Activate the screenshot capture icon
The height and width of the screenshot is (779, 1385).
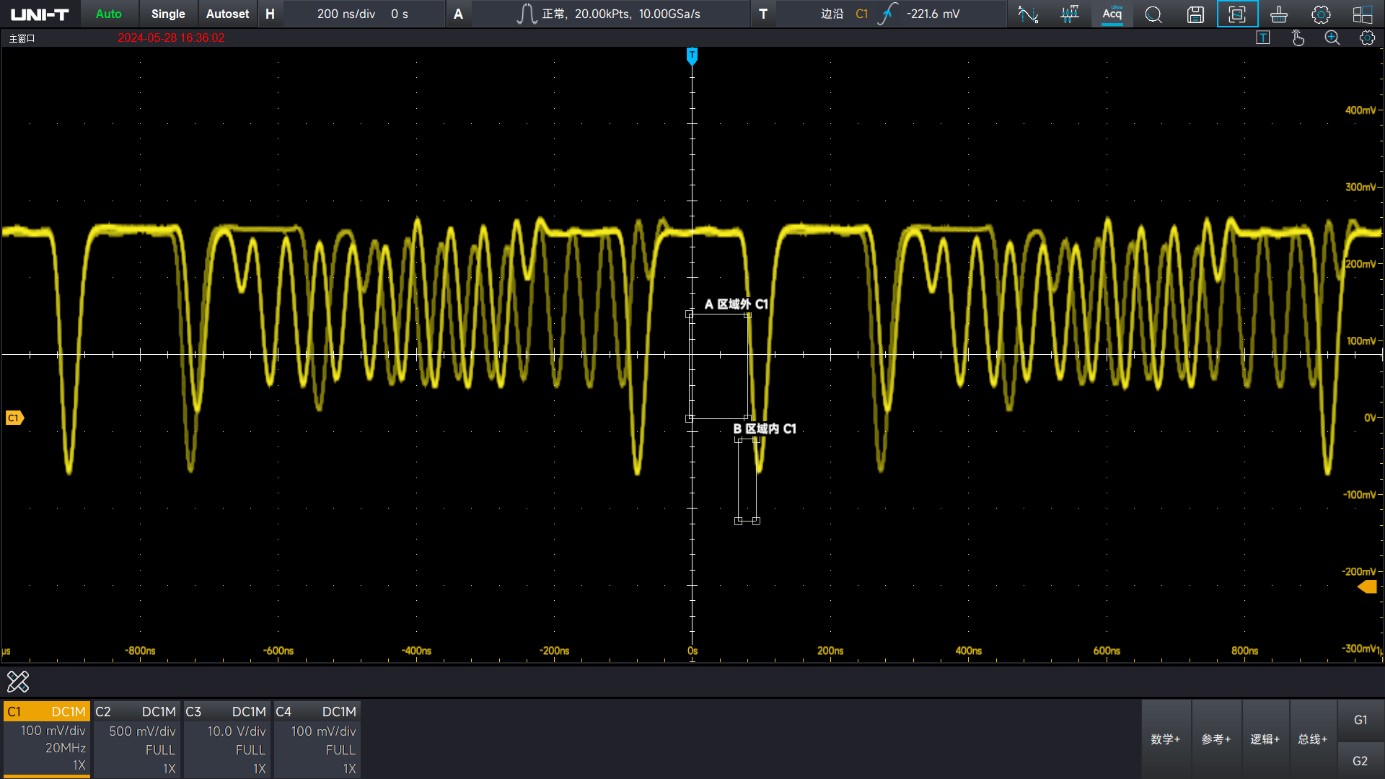pos(1236,14)
